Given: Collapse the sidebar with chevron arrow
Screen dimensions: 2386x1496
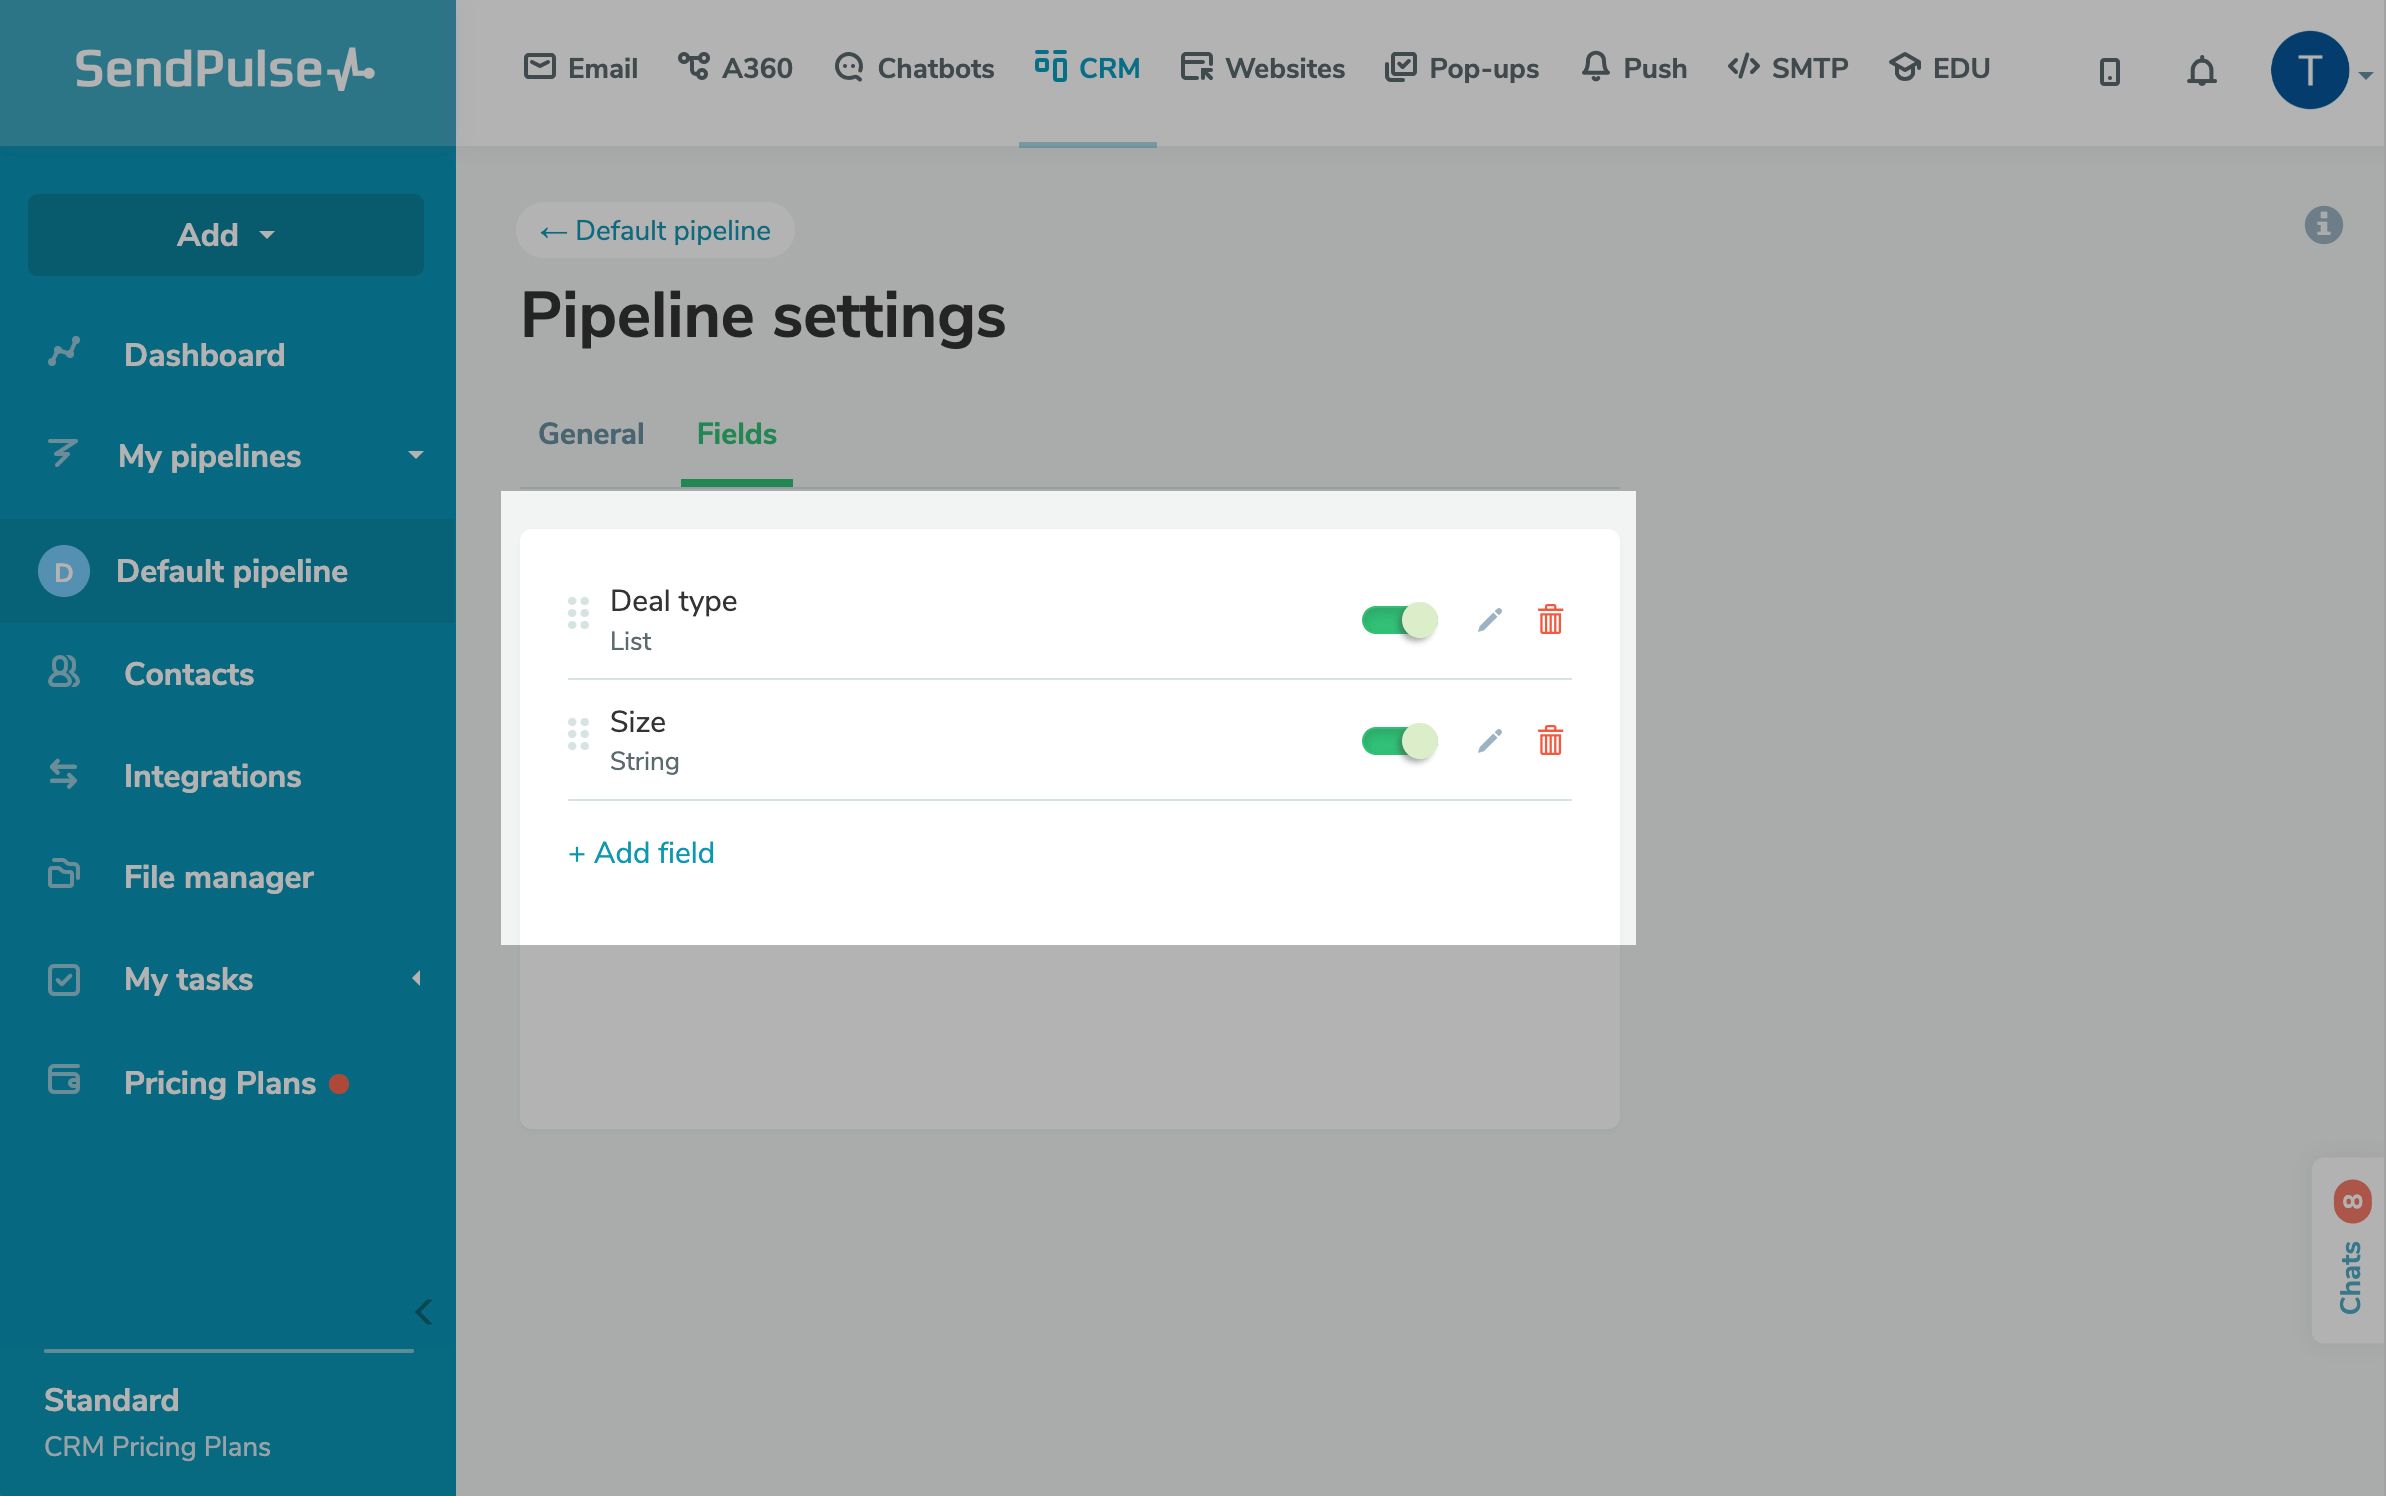Looking at the screenshot, I should tap(424, 1312).
